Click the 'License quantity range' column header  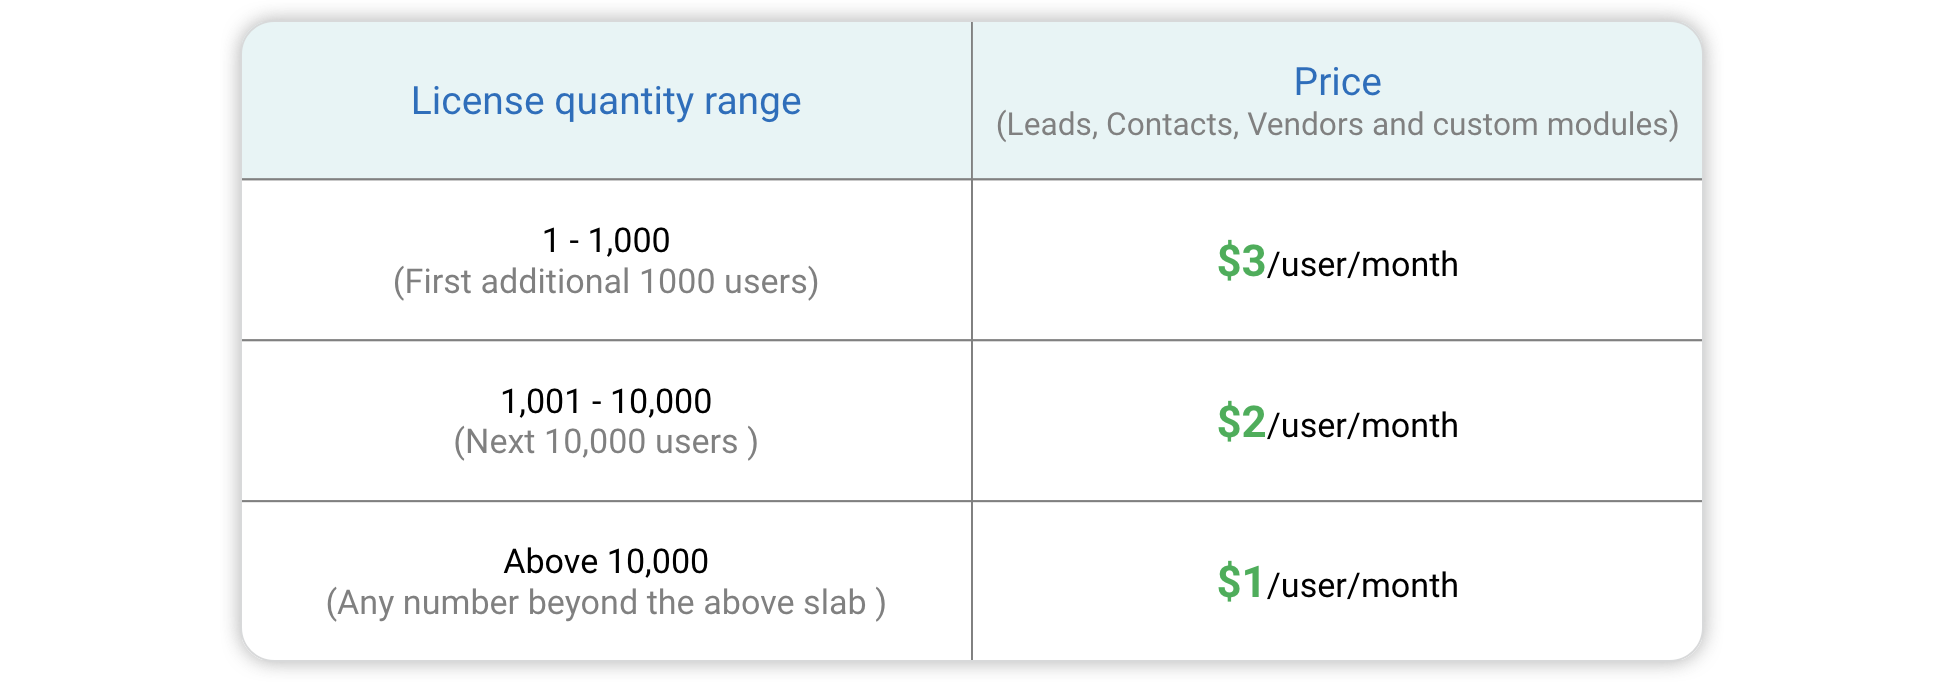click(x=606, y=101)
